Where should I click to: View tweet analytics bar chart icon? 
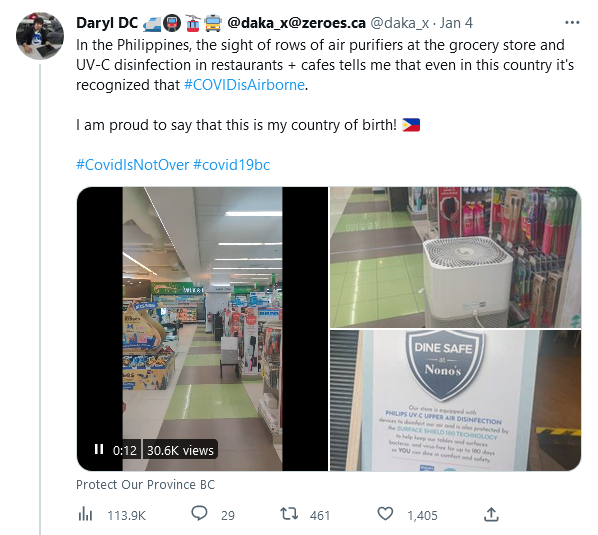(85, 514)
